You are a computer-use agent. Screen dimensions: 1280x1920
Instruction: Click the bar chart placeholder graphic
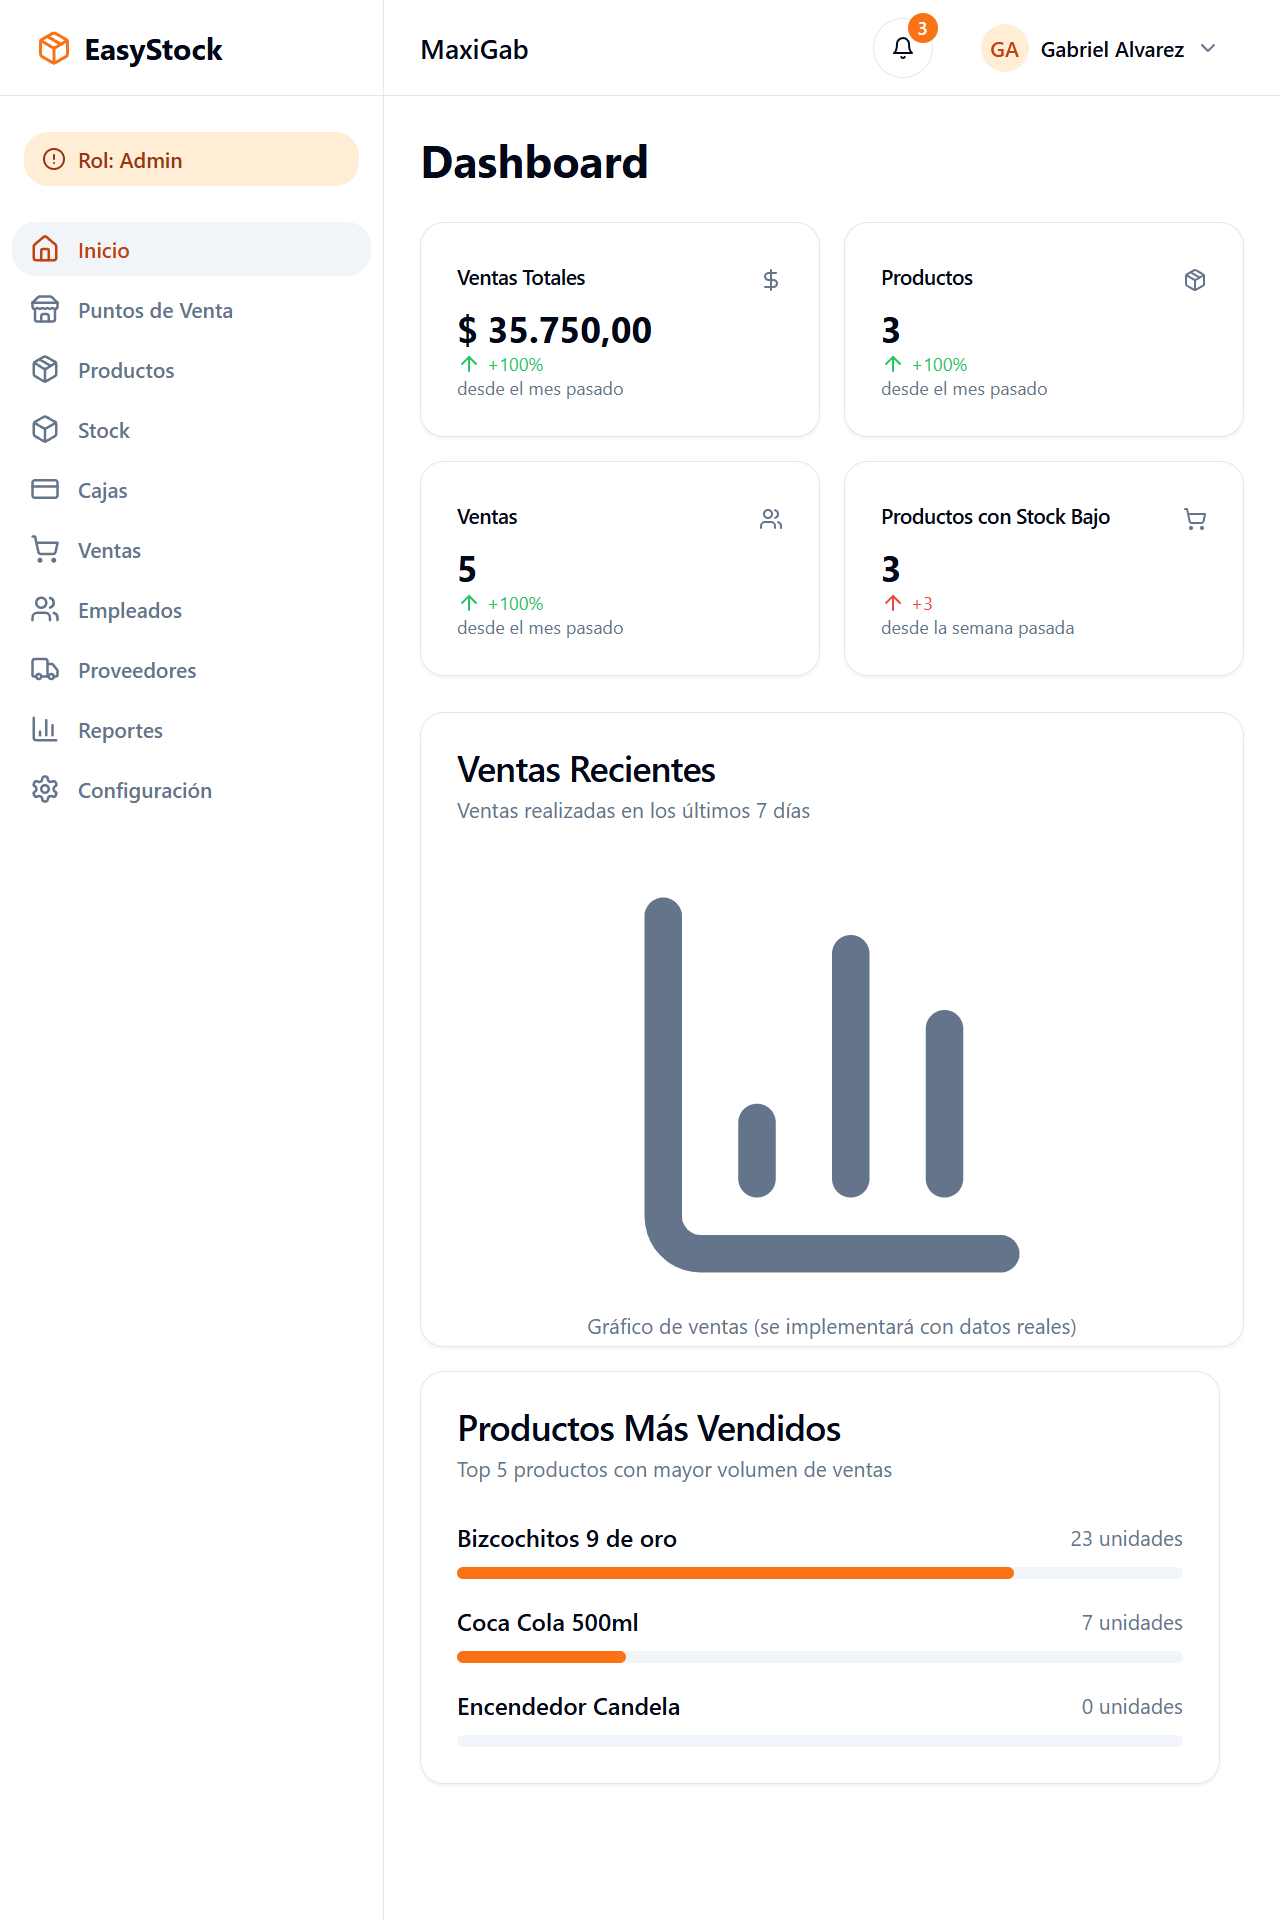tap(831, 1084)
